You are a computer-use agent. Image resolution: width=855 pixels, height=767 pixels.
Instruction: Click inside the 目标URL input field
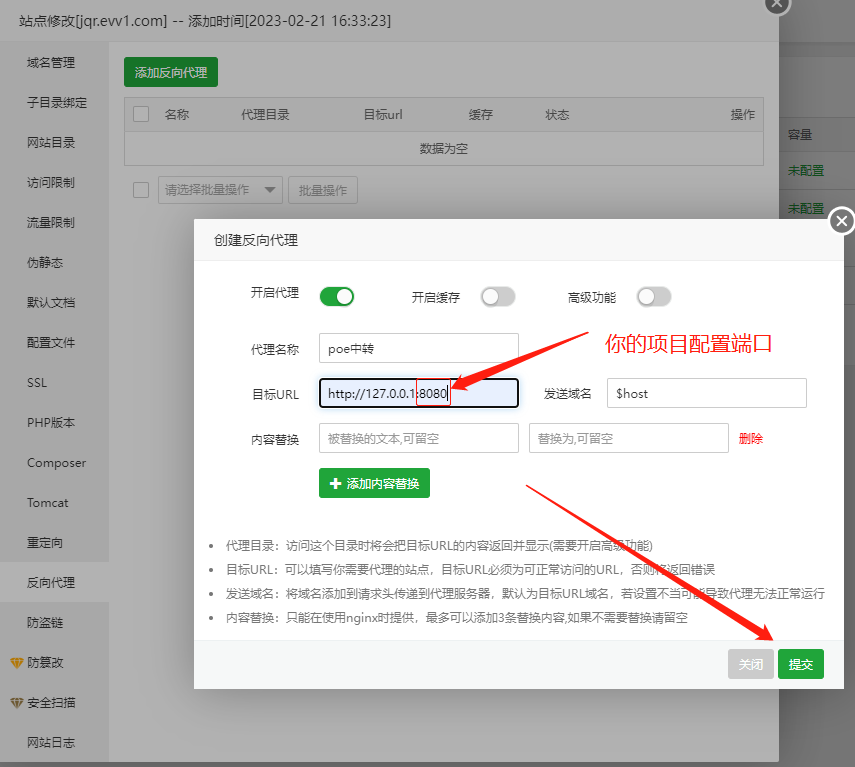418,392
